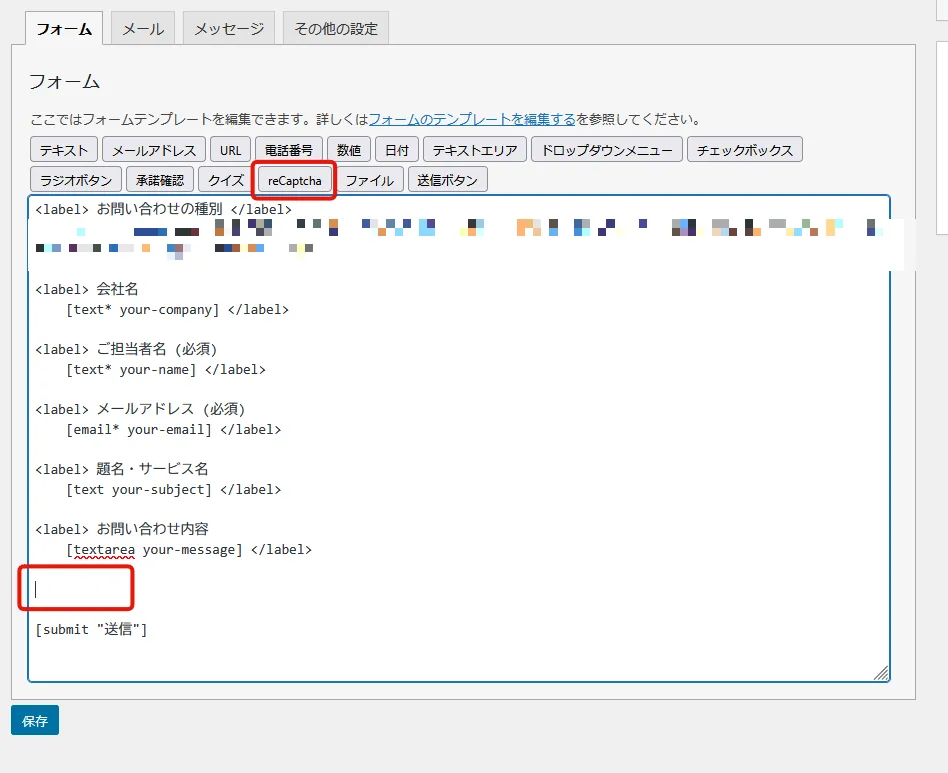948x773 pixels.
Task: Select the その他の設定 tab
Action: click(335, 29)
